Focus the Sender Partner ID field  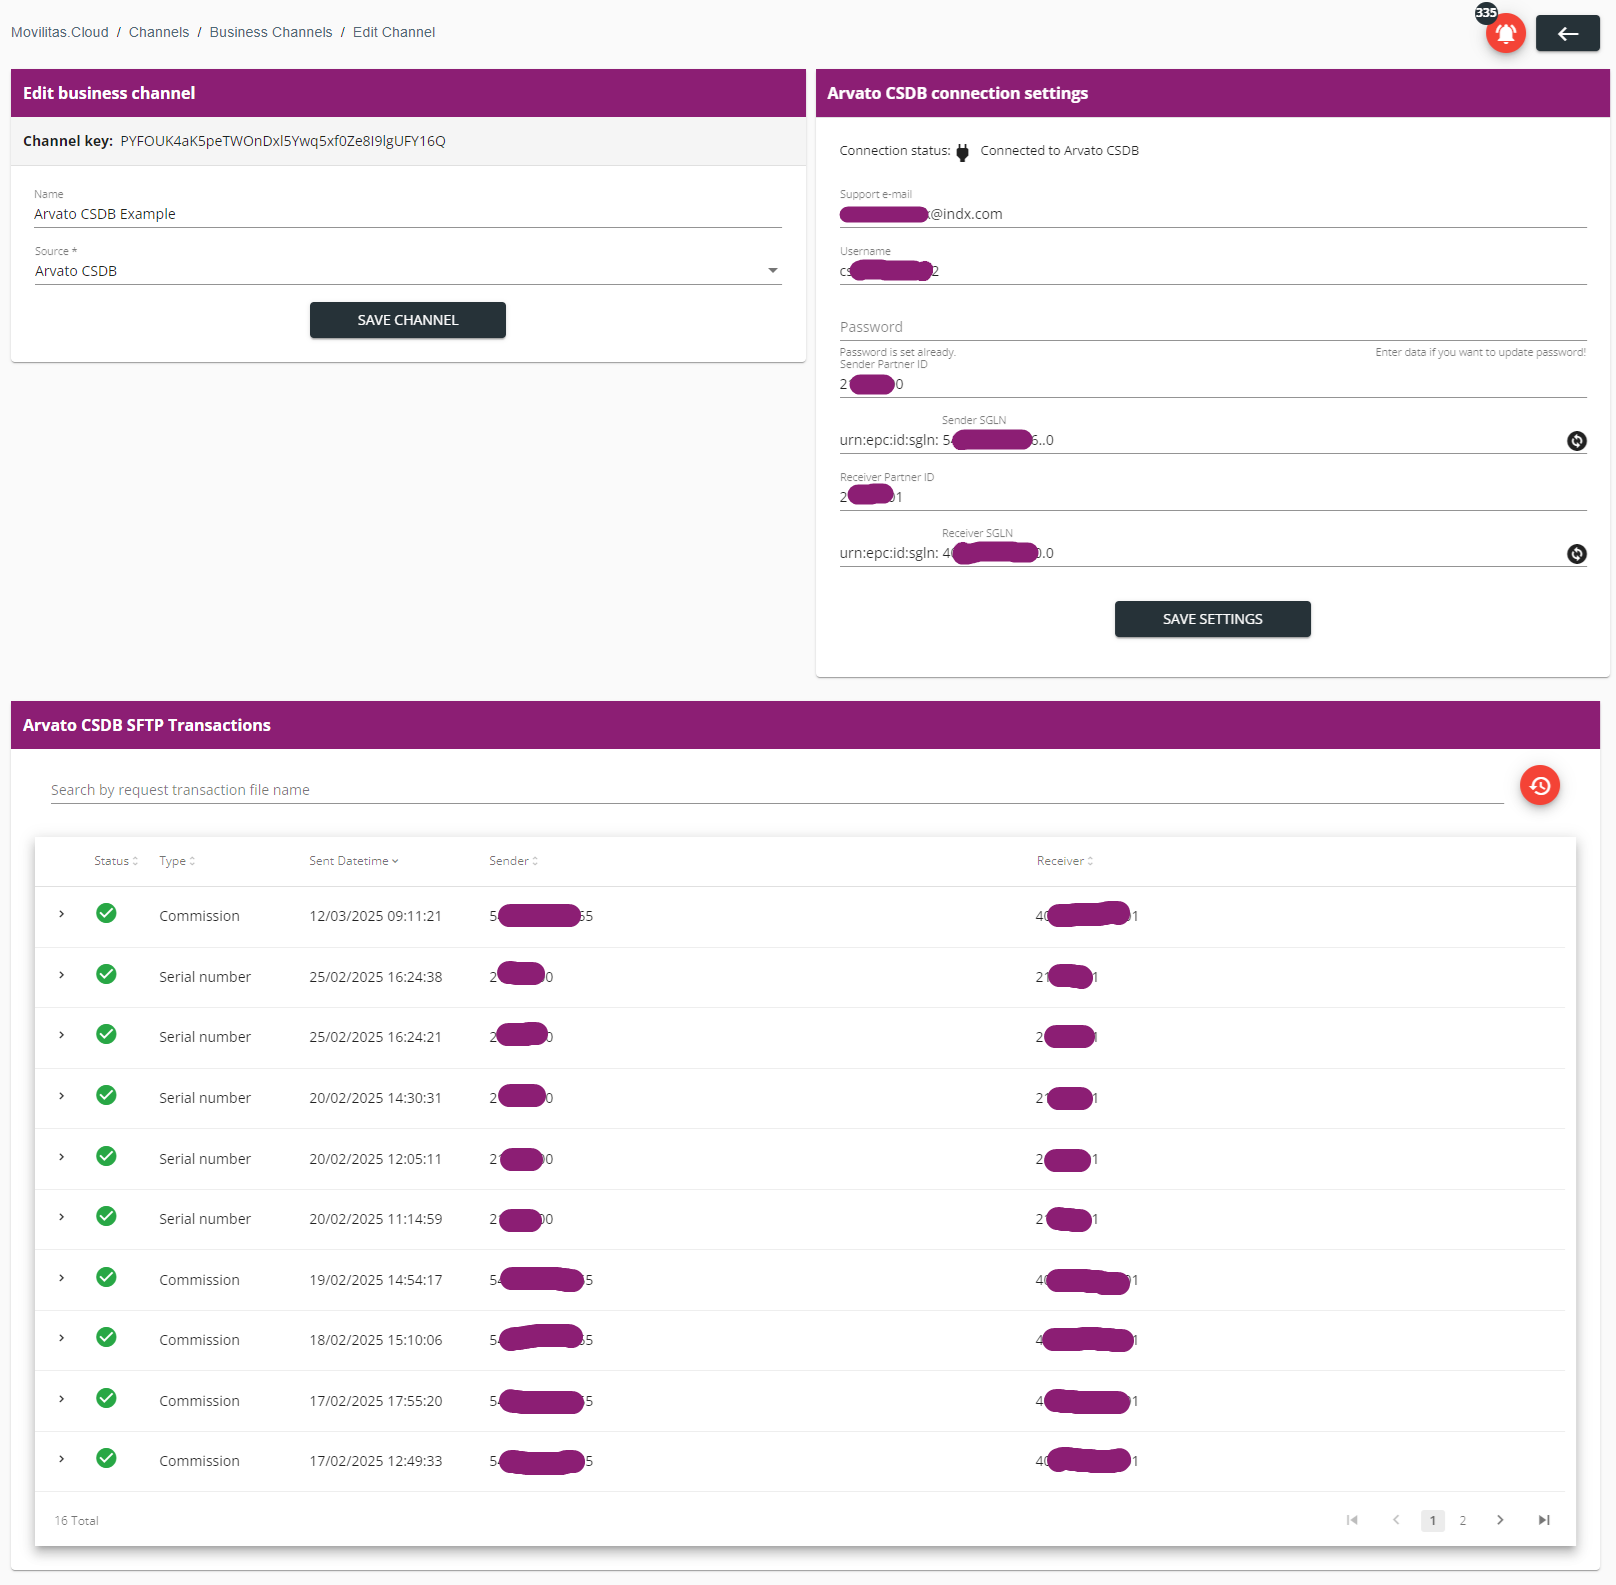pyautogui.click(x=1213, y=384)
